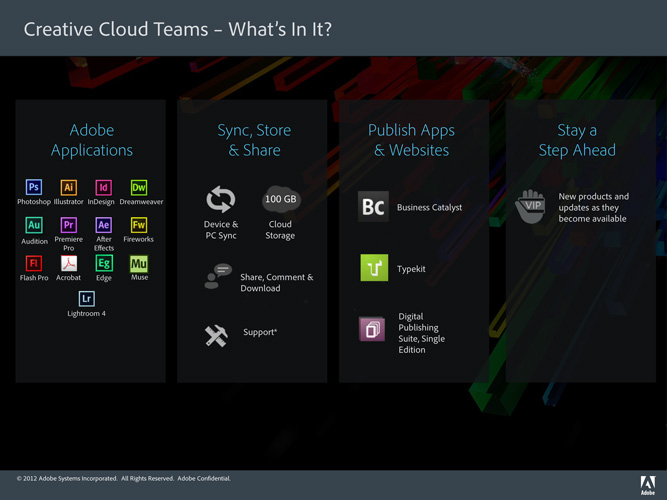Click the Audition Au icon
Screen dimensions: 667x500
coord(34,225)
